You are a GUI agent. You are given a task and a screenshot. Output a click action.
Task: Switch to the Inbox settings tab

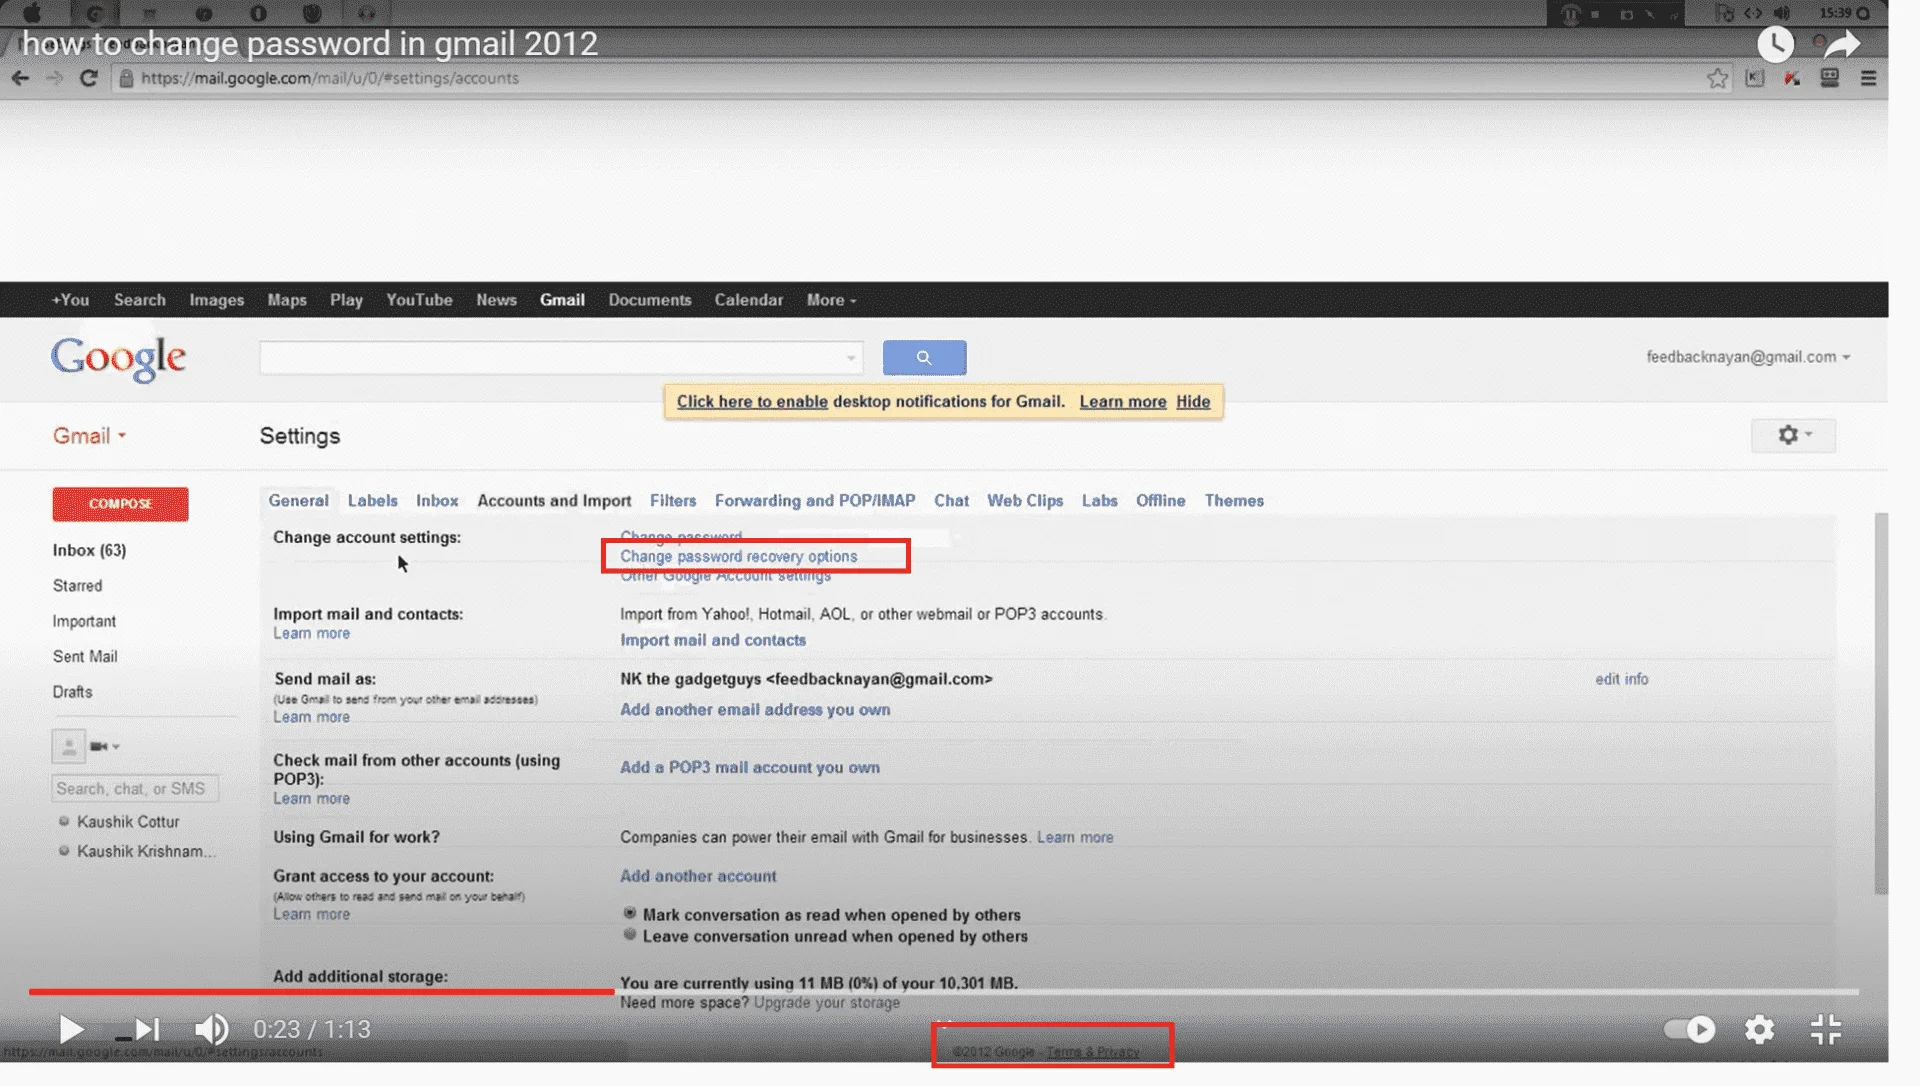437,501
